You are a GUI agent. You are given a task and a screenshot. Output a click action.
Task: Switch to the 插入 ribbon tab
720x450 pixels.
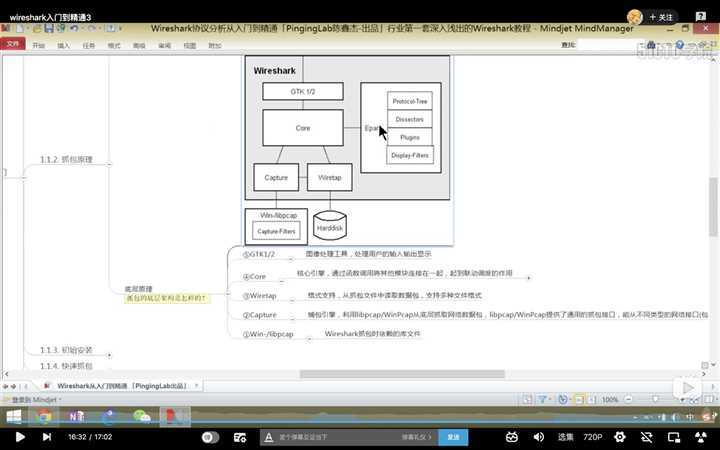point(63,45)
